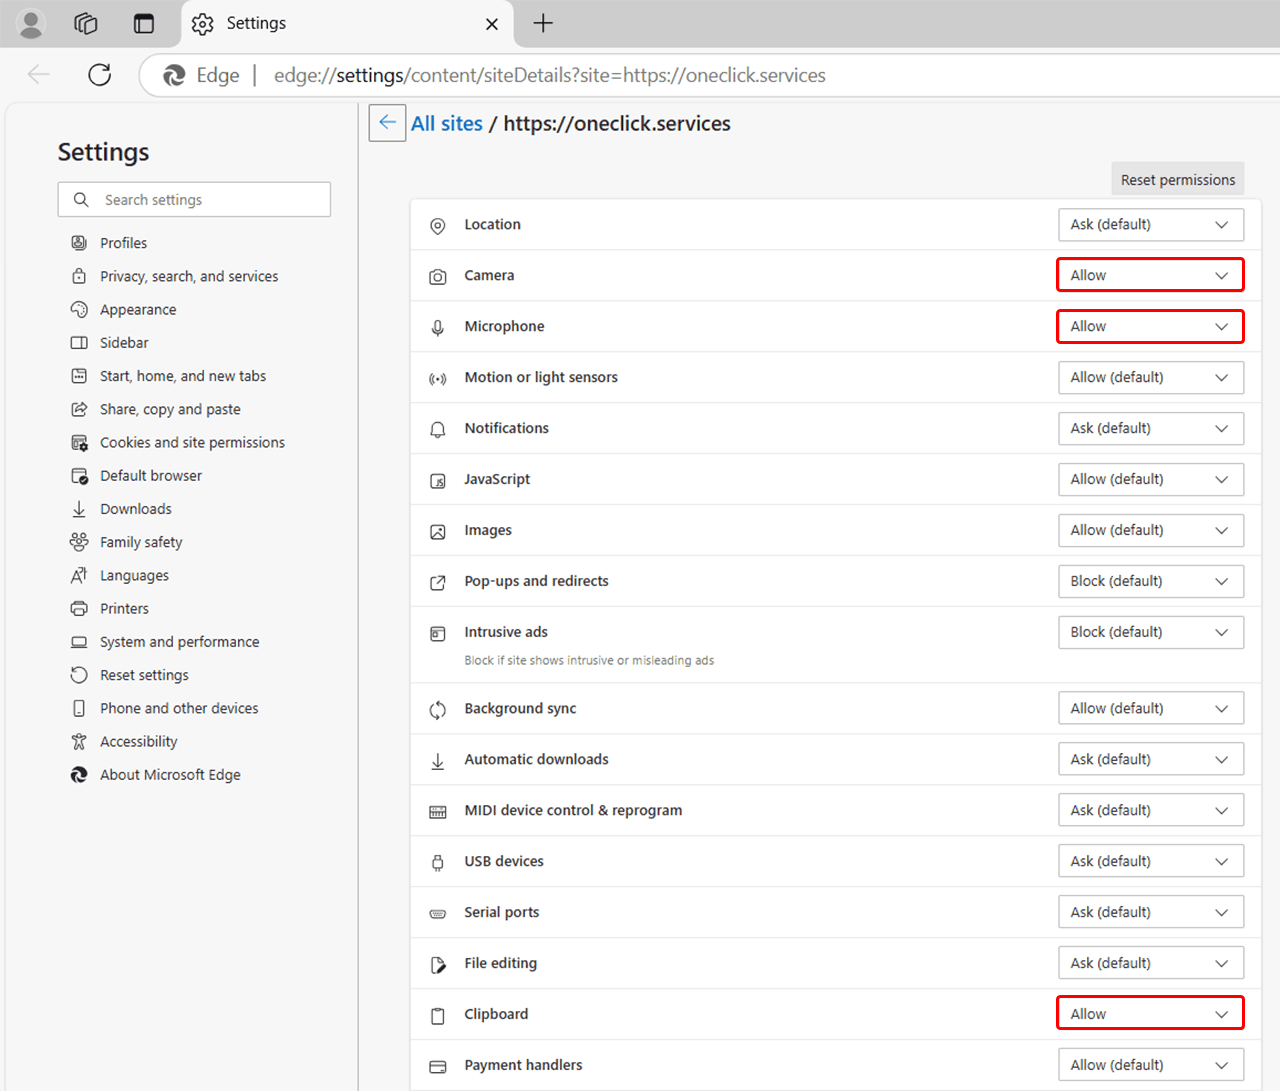Click the Notifications bell icon
Viewport: 1280px width, 1091px height.
(x=438, y=429)
